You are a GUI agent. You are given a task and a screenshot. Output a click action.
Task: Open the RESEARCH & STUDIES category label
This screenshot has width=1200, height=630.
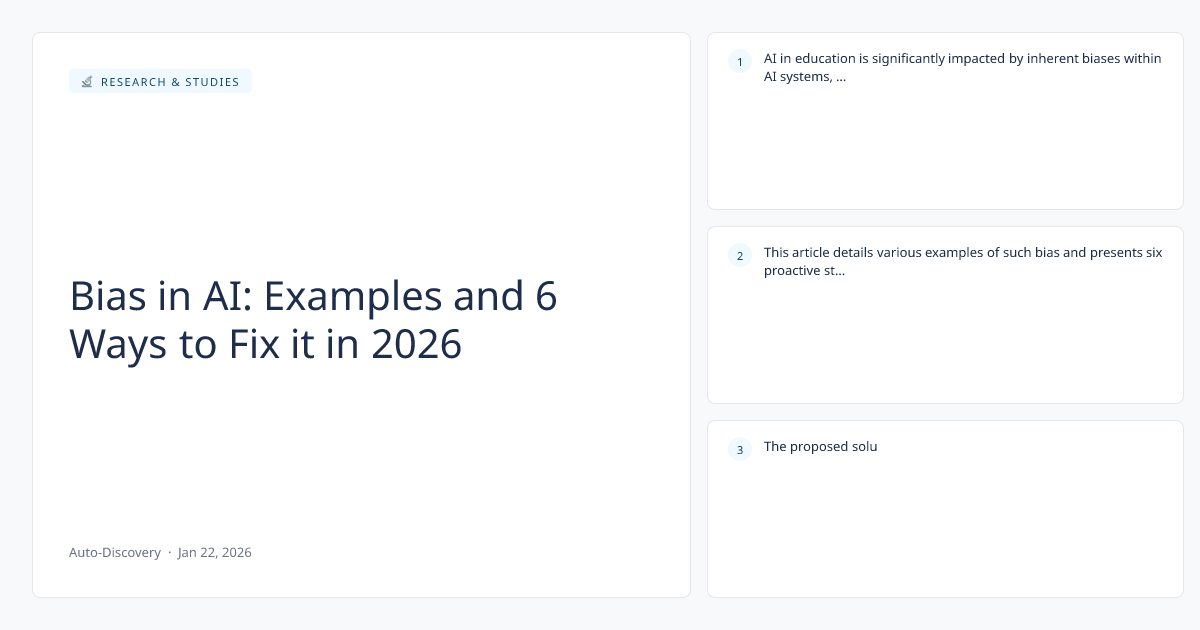170,82
